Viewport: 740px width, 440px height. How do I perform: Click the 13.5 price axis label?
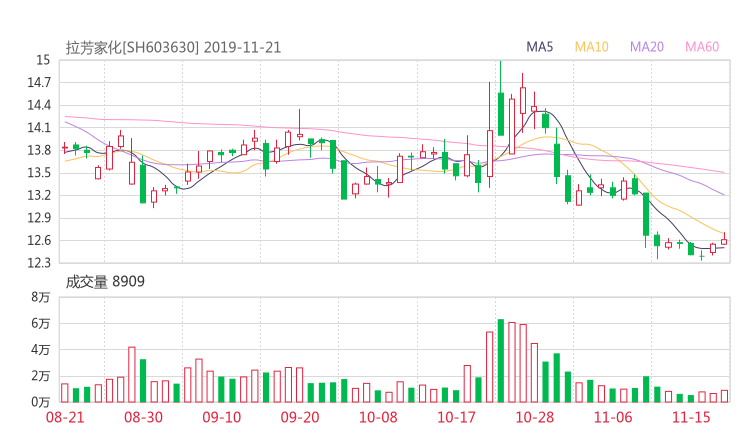[x=39, y=173]
